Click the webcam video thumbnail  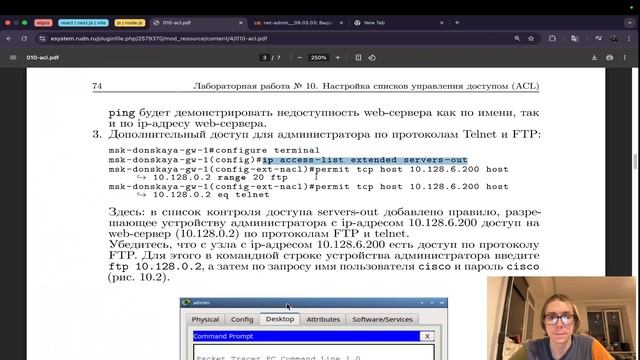coord(561,318)
